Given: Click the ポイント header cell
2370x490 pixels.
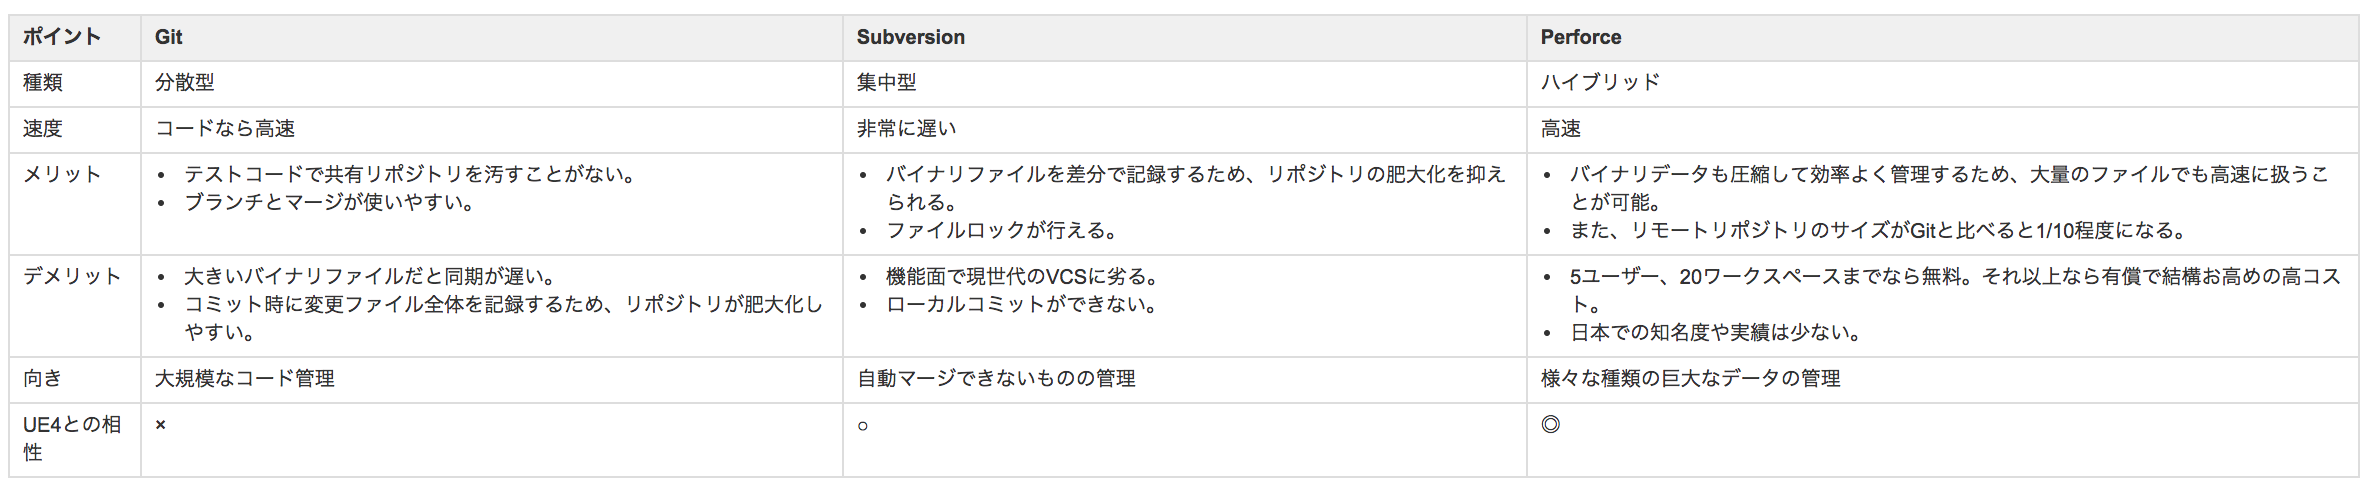Looking at the screenshot, I should point(62,37).
